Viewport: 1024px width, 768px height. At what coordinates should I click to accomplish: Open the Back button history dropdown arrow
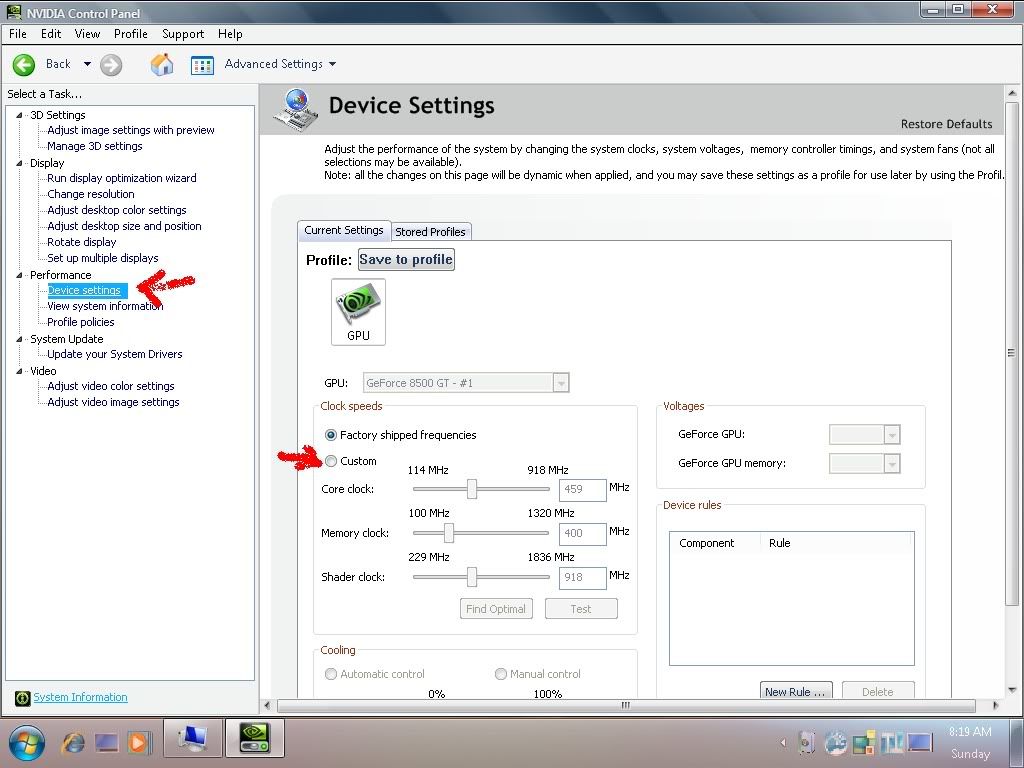coord(87,64)
